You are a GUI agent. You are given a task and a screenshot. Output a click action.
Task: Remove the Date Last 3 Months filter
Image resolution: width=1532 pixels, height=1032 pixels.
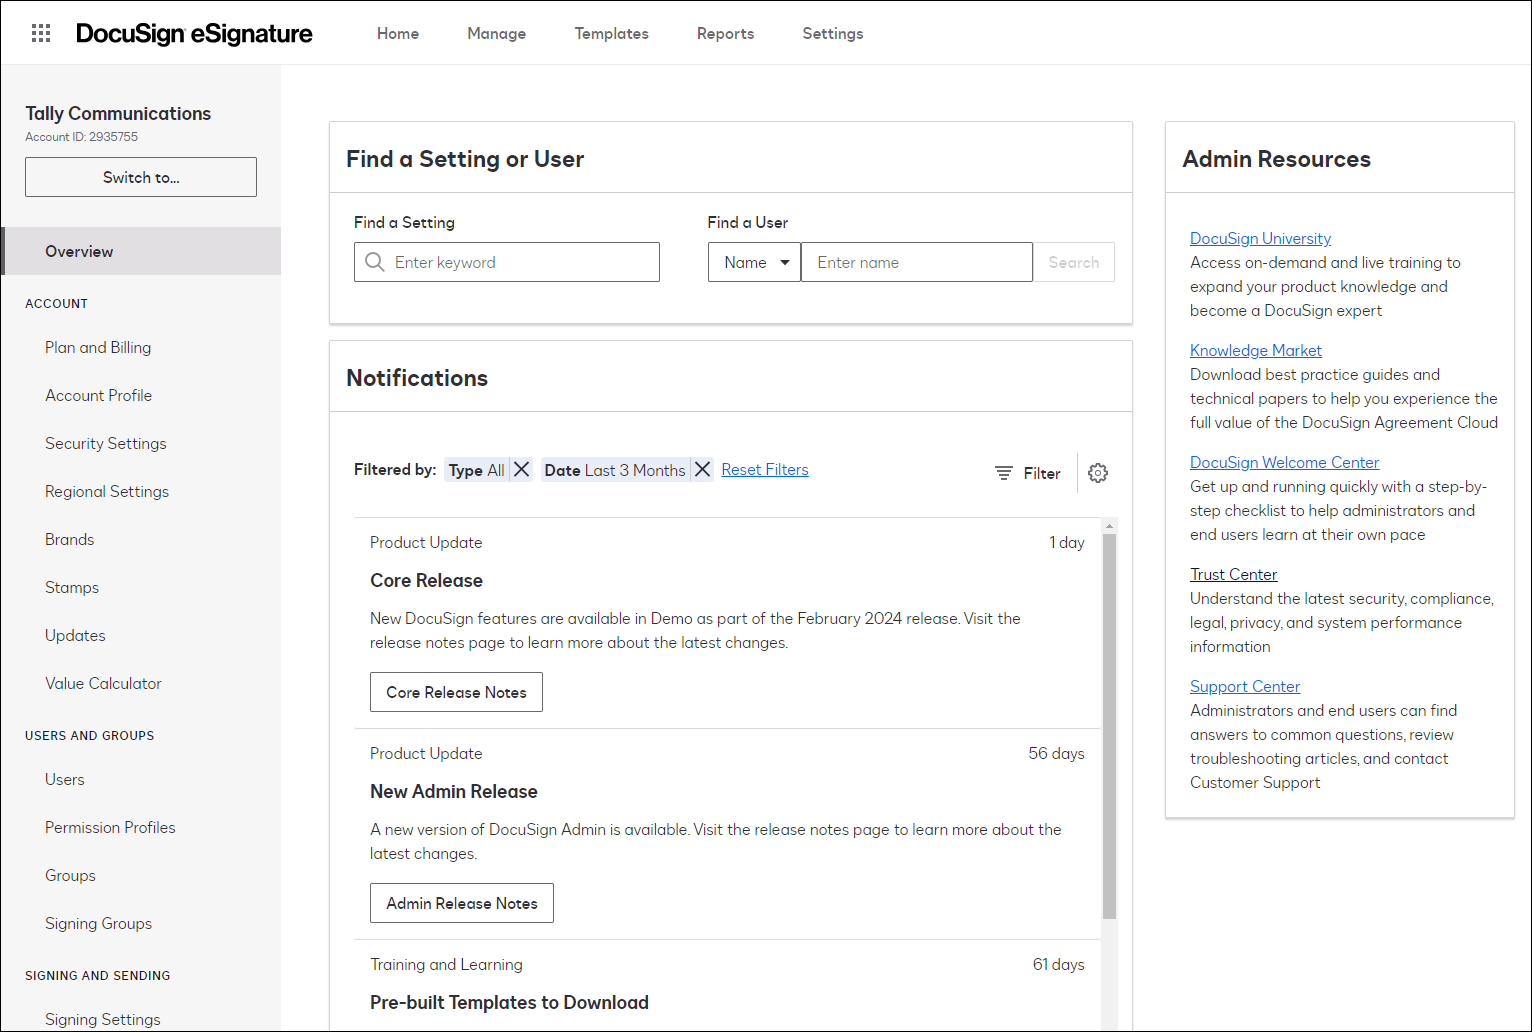(x=703, y=470)
